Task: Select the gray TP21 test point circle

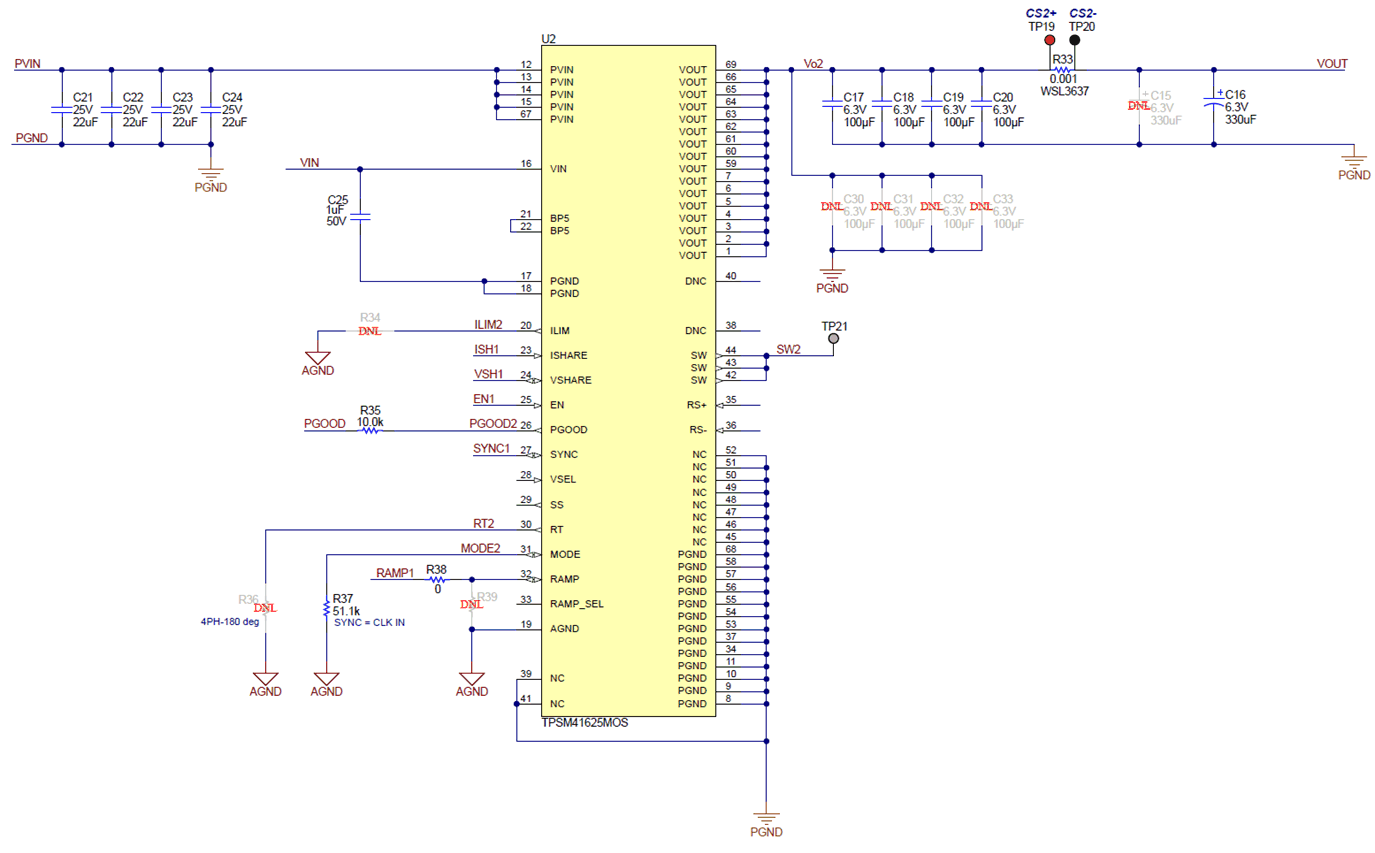Action: (834, 339)
